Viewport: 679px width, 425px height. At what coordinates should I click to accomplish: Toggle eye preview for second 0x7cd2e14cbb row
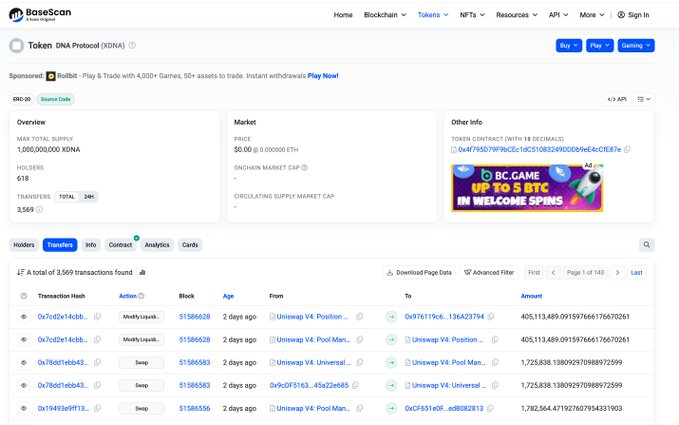point(24,340)
